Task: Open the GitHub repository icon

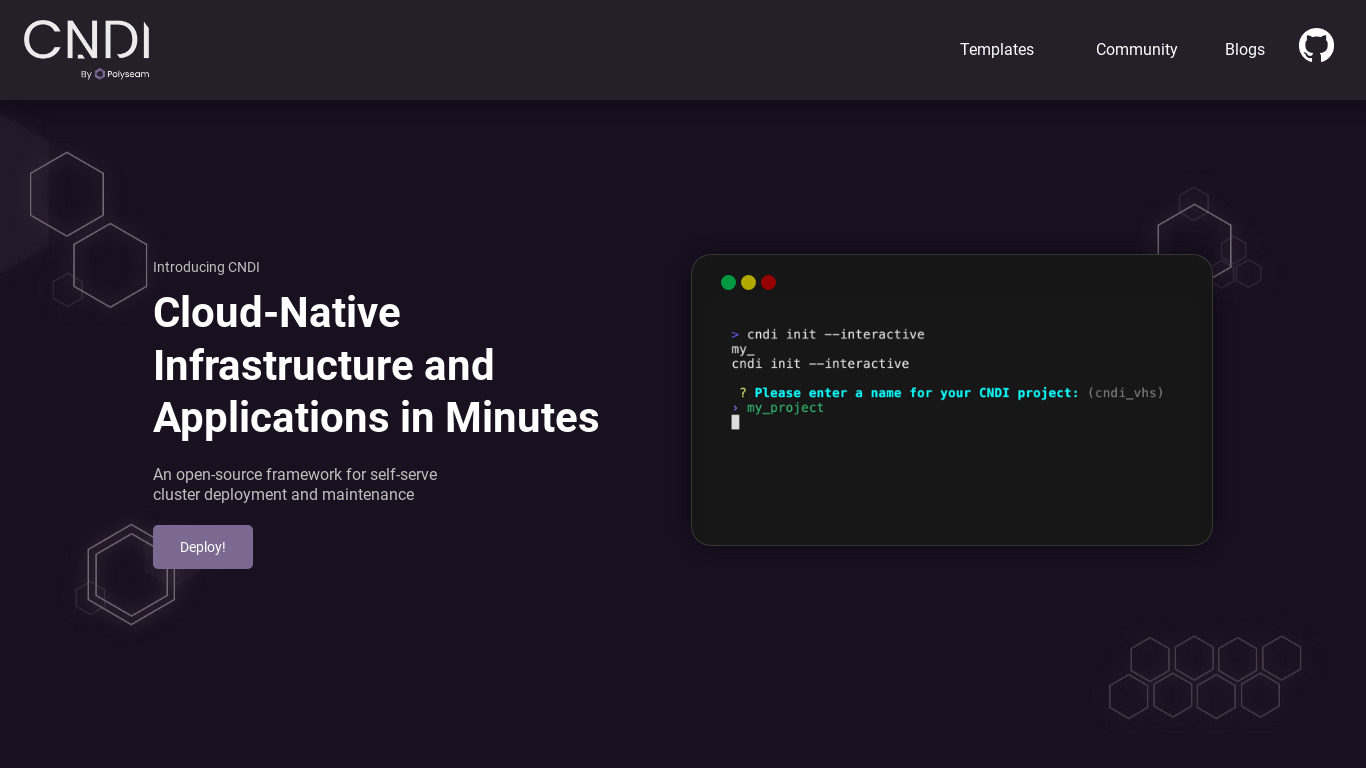Action: tap(1316, 45)
